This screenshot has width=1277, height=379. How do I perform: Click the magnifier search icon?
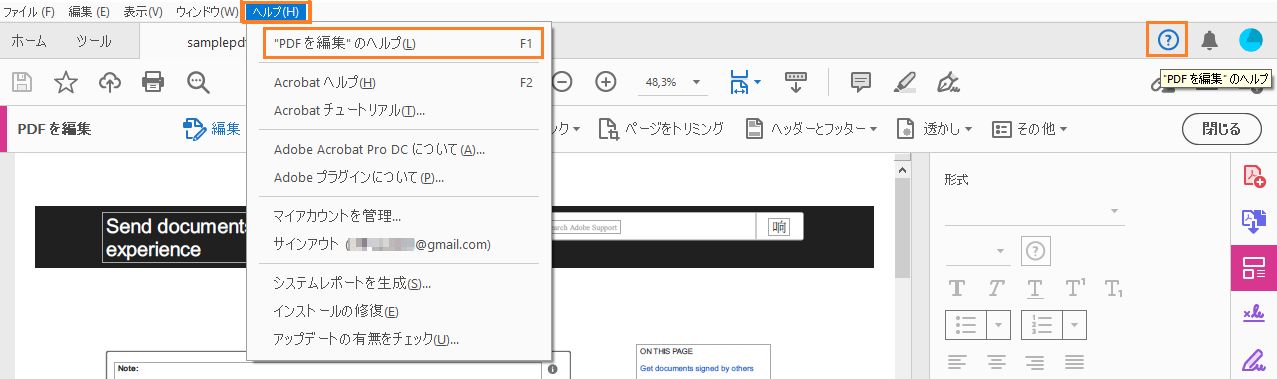(x=198, y=82)
